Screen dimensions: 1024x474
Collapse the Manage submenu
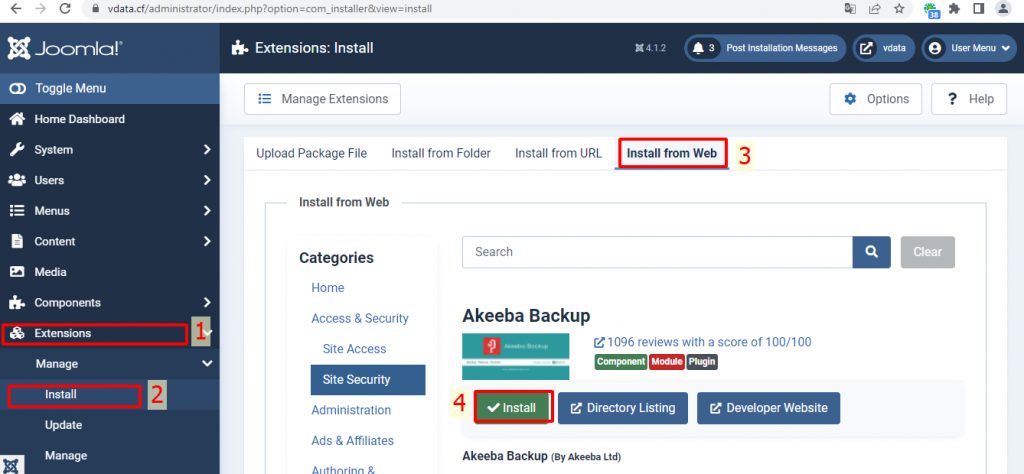206,364
